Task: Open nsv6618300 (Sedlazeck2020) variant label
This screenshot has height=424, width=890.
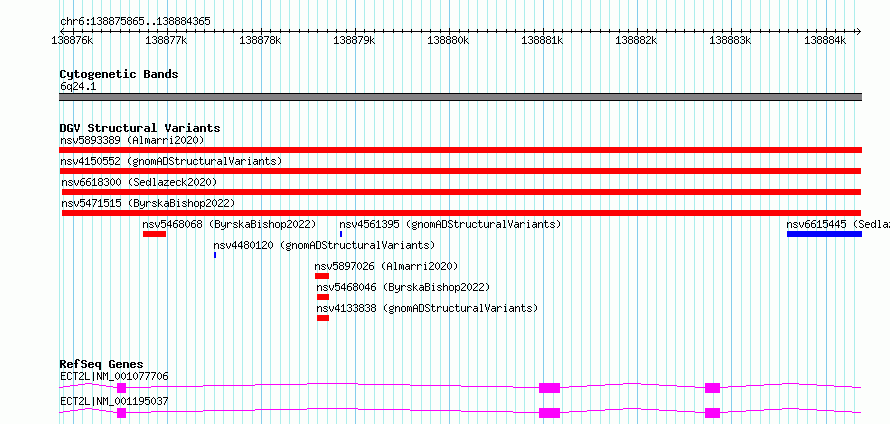Action: [139, 182]
